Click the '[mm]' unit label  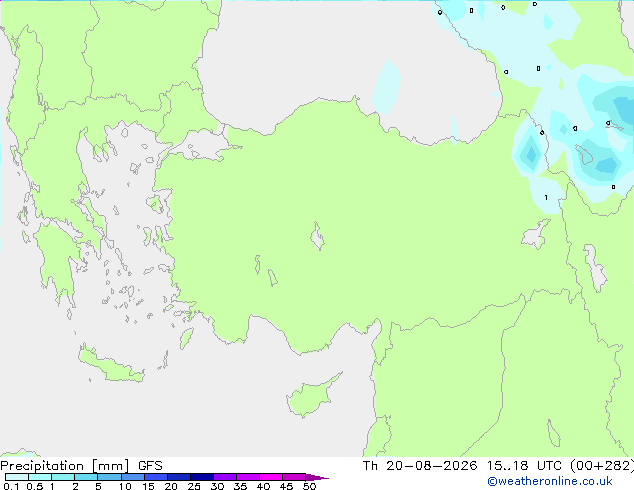(x=111, y=466)
